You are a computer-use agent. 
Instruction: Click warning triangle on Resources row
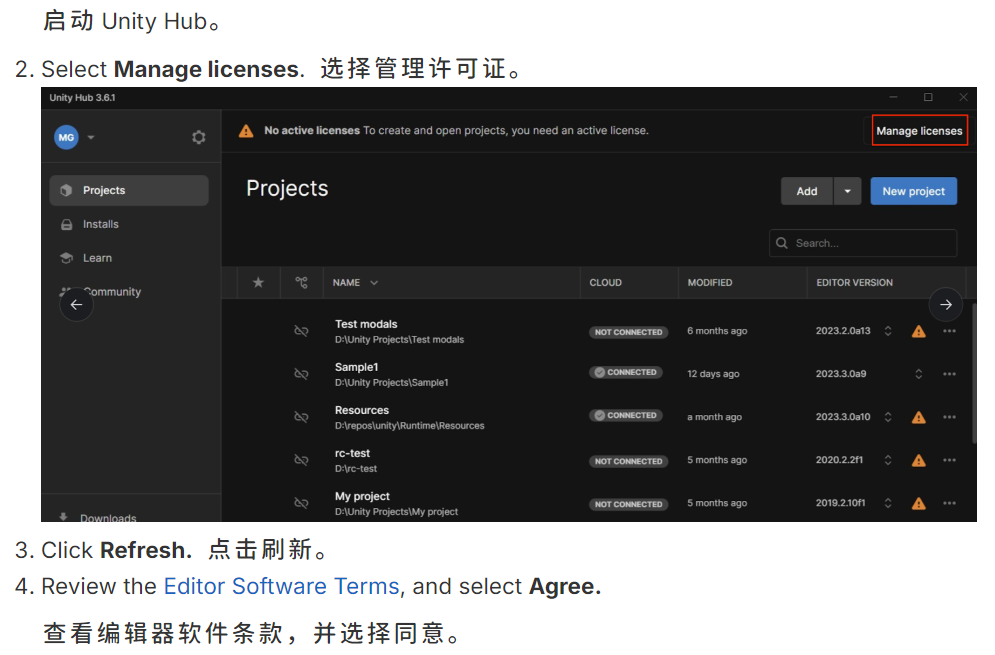[x=918, y=418]
